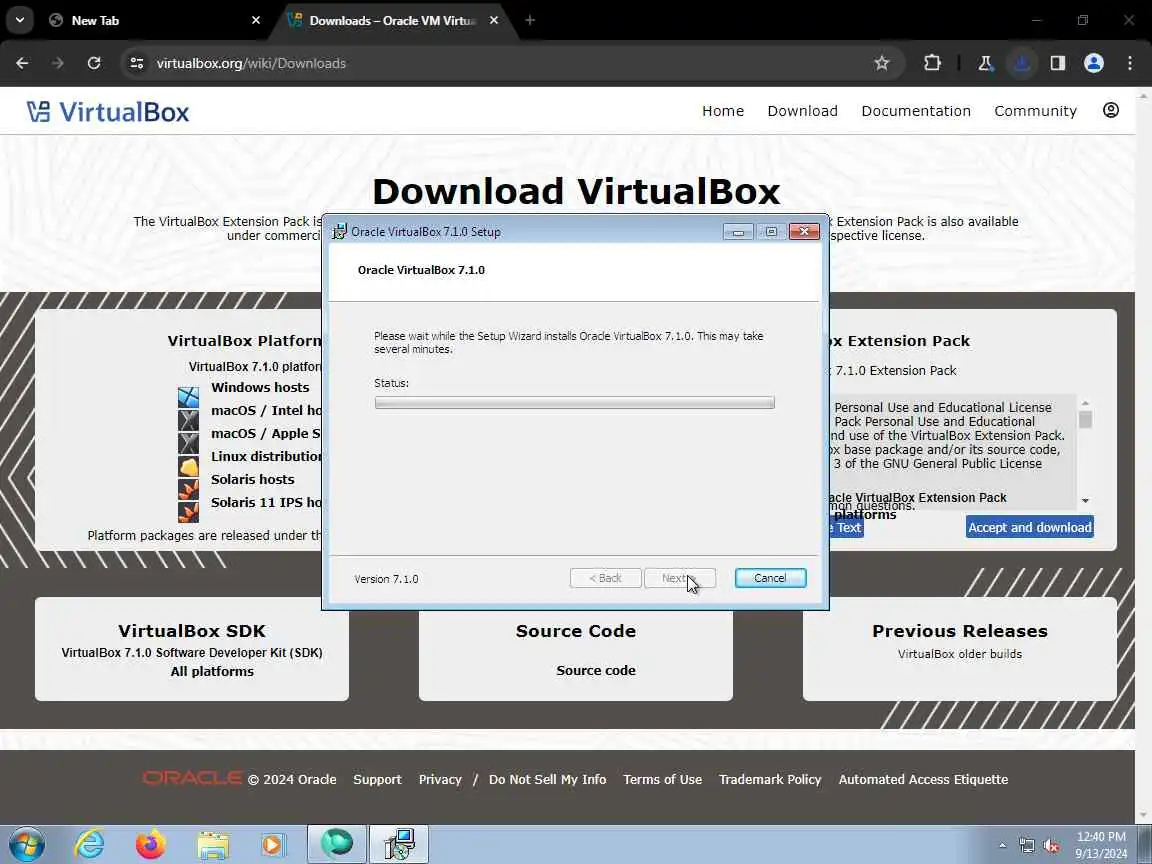Expand the tab search dropdown arrow
This screenshot has width=1152, height=864.
click(20, 20)
